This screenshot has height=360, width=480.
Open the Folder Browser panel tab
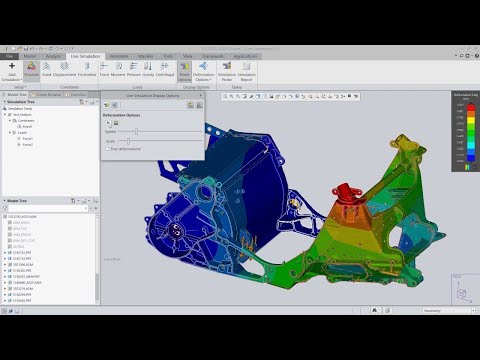pyautogui.click(x=46, y=95)
